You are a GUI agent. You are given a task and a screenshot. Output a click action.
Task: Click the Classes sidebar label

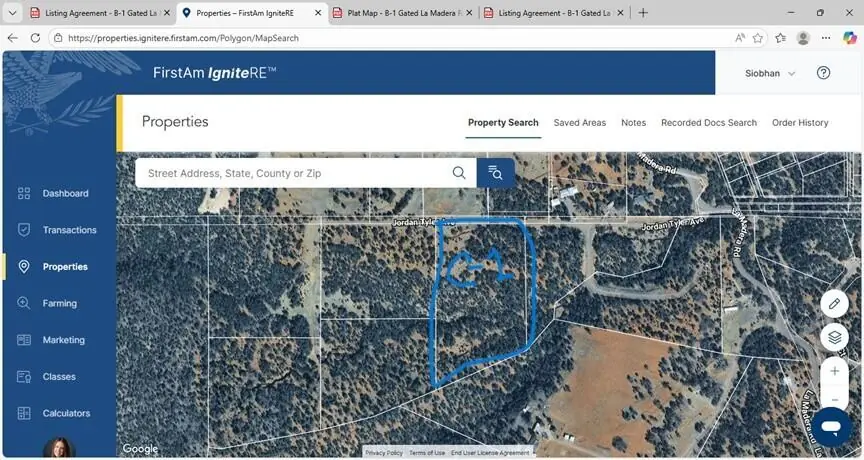[x=59, y=377]
